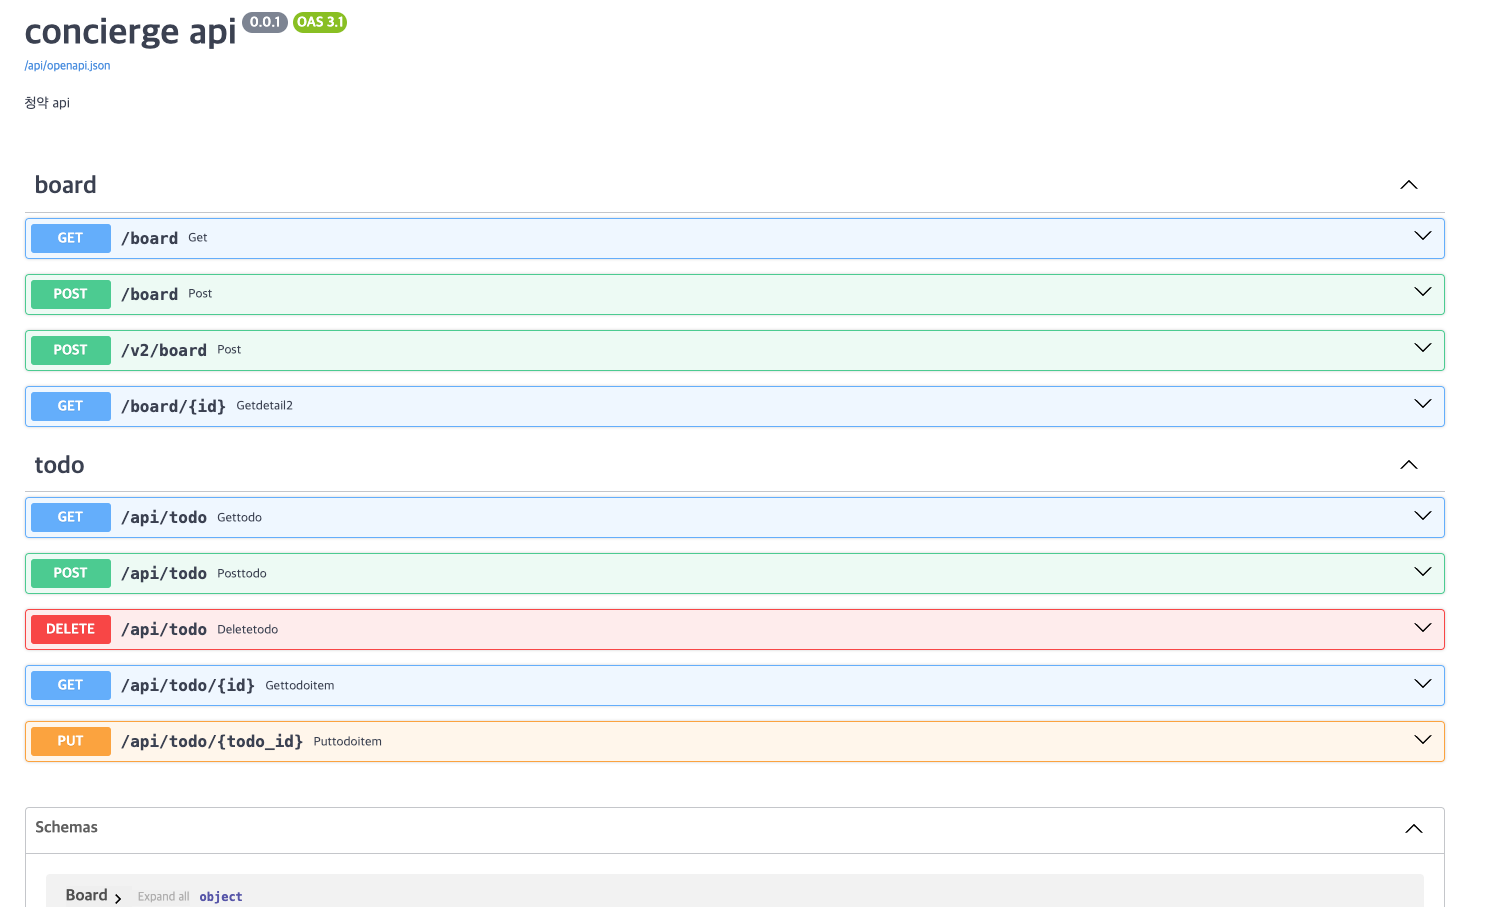Expand the DELETE /api/todo operation arrow
The width and height of the screenshot is (1485, 907).
[x=1423, y=628]
